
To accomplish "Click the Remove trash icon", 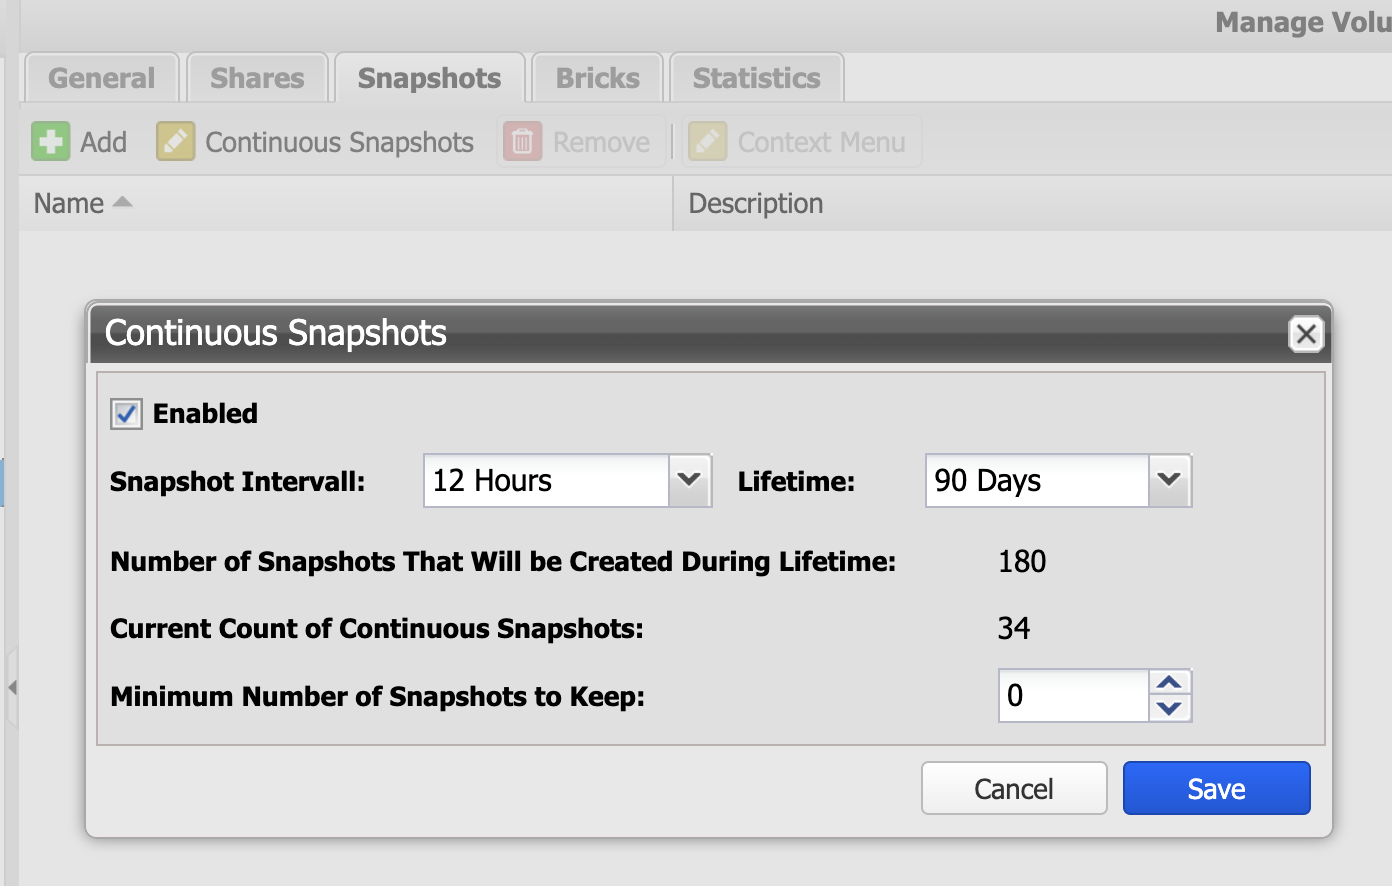I will [x=522, y=142].
